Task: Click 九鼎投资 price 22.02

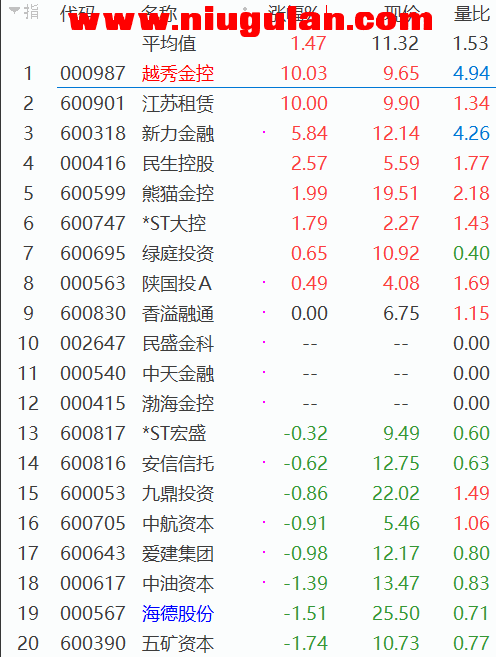Action: pos(396,494)
